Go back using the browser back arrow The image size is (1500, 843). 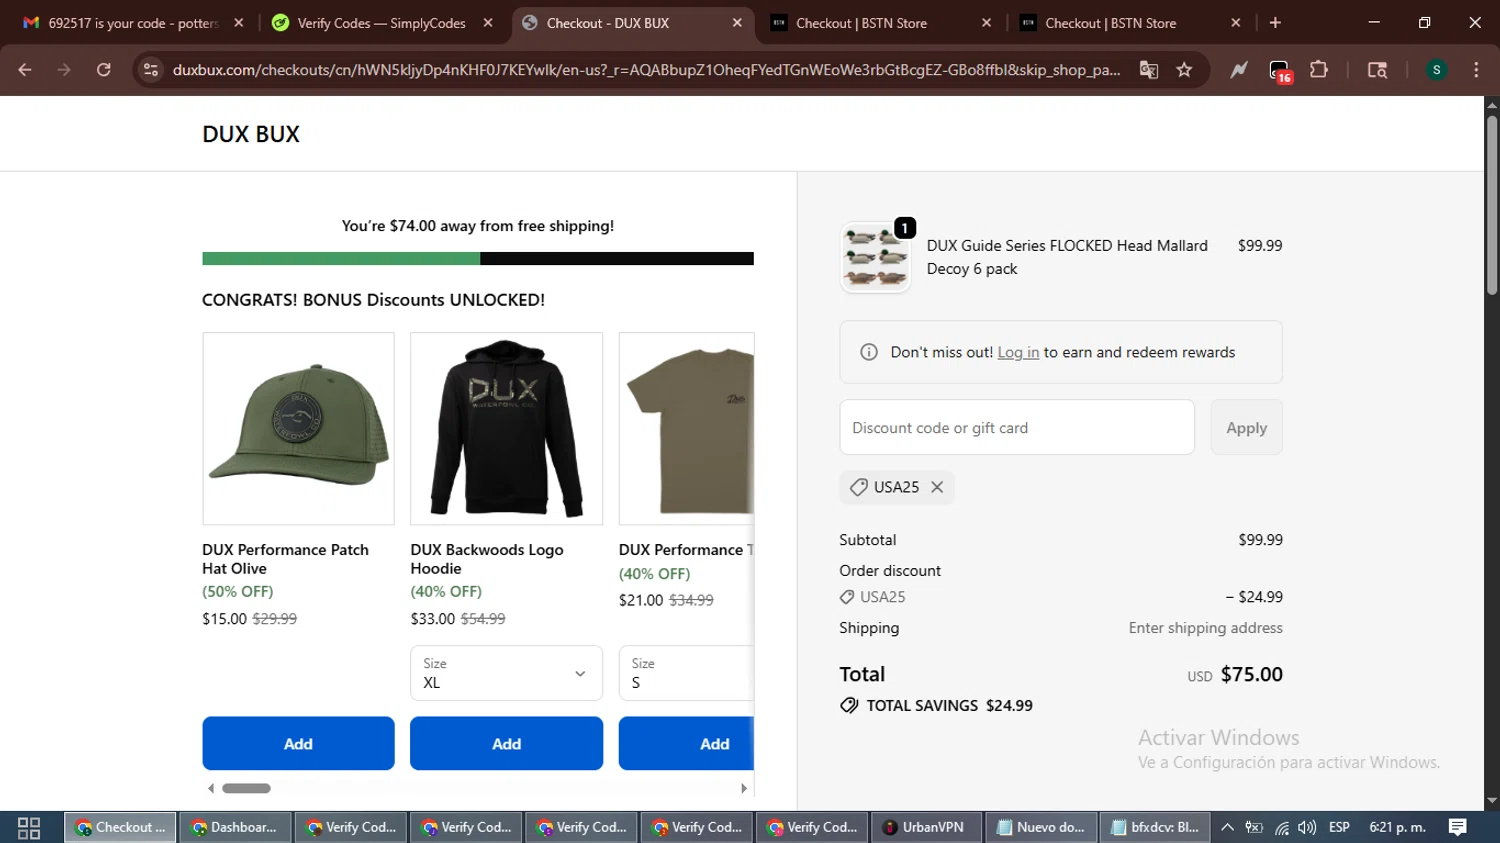click(25, 70)
